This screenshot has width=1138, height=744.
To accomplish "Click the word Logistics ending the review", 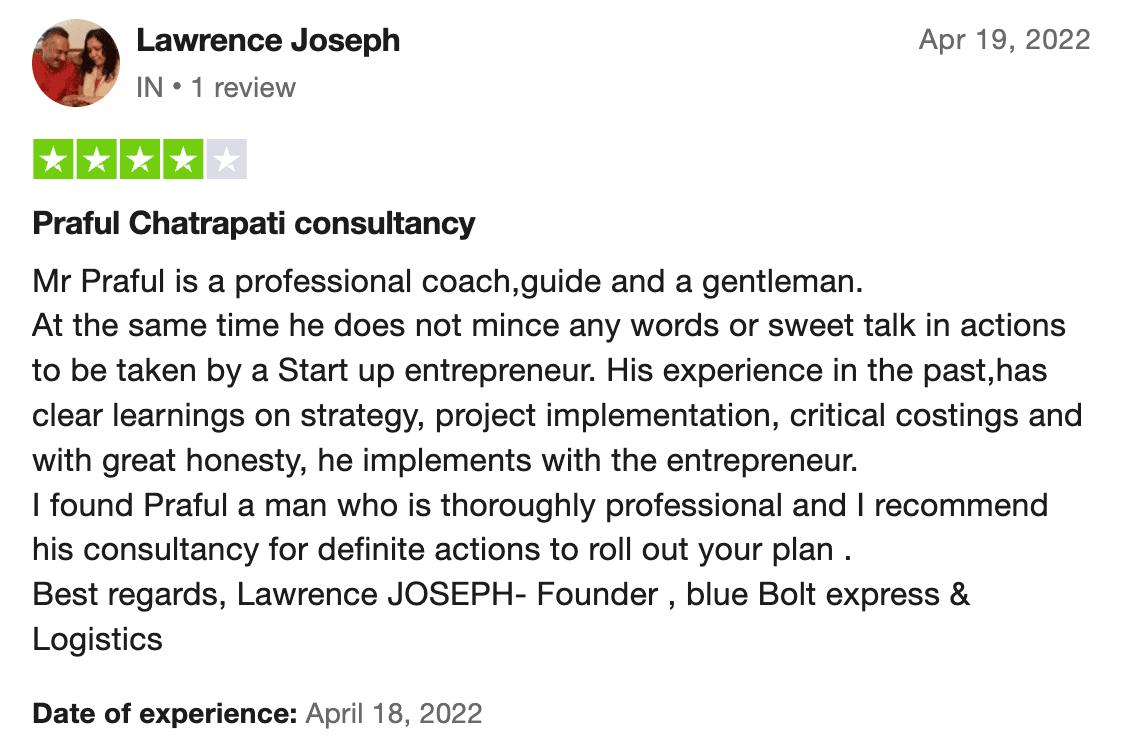I will 97,639.
